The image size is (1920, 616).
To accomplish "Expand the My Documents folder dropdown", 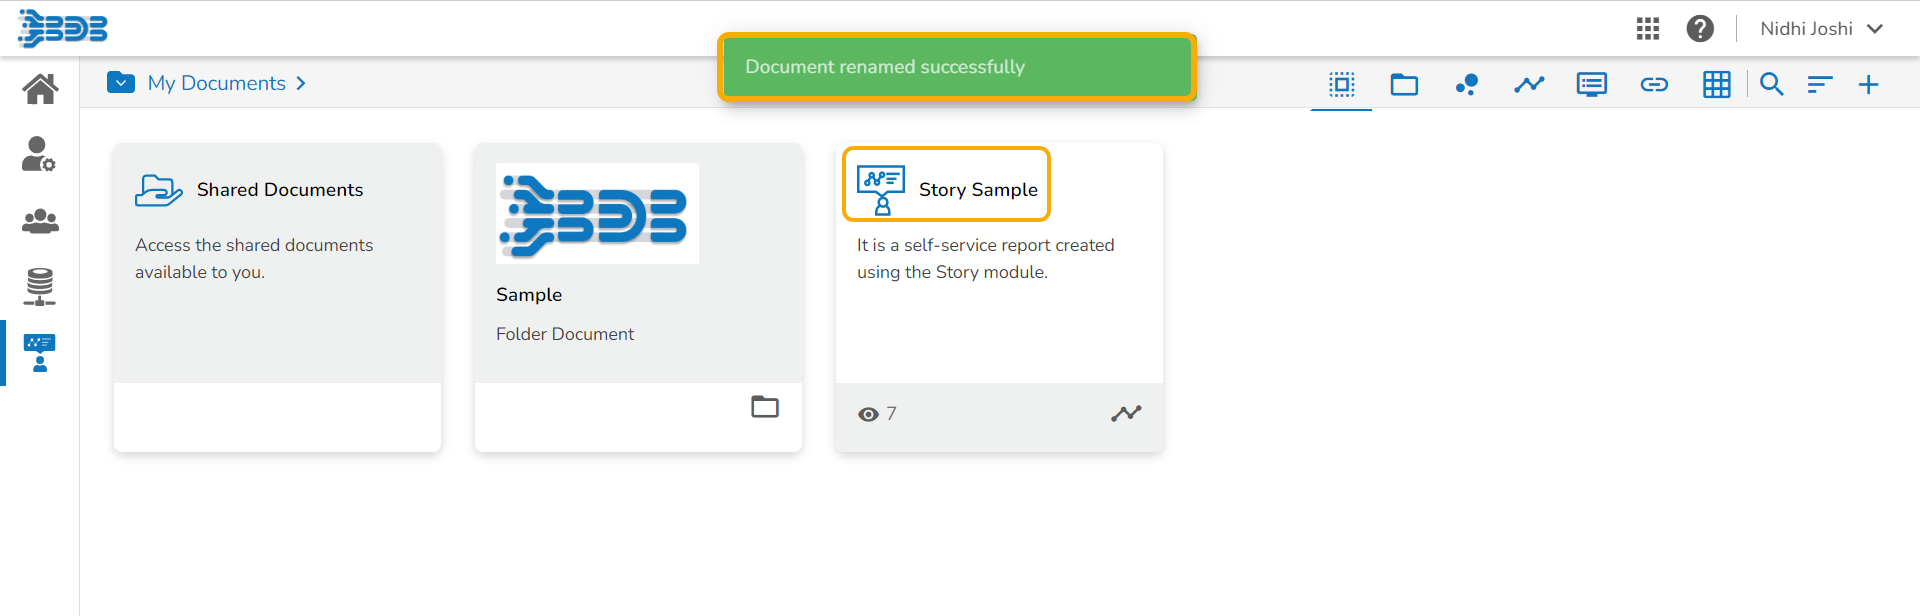I will point(121,83).
